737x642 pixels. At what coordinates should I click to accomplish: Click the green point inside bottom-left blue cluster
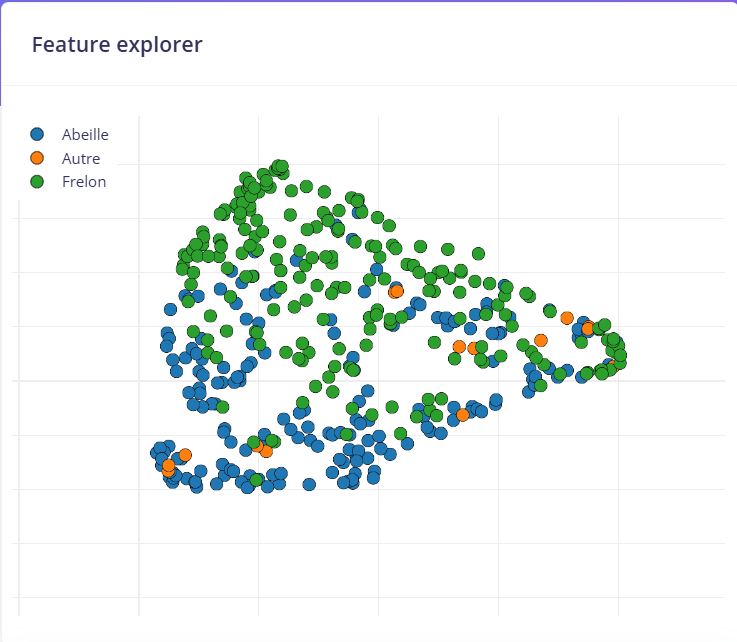(x=256, y=480)
